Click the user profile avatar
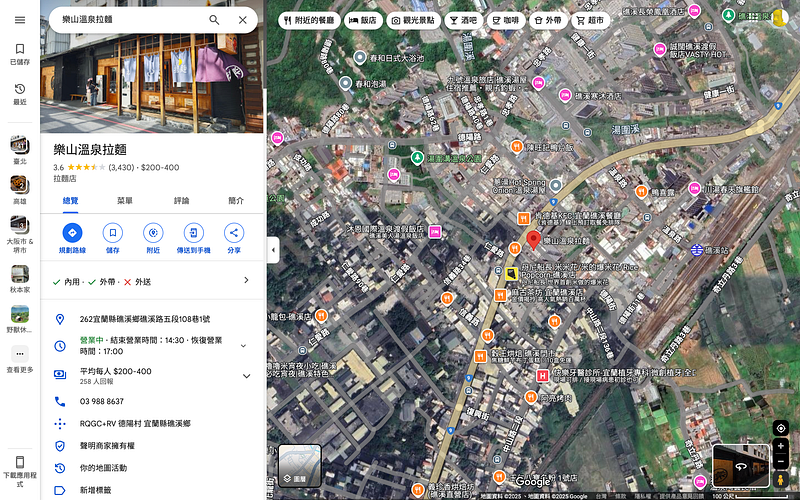 pos(780,18)
